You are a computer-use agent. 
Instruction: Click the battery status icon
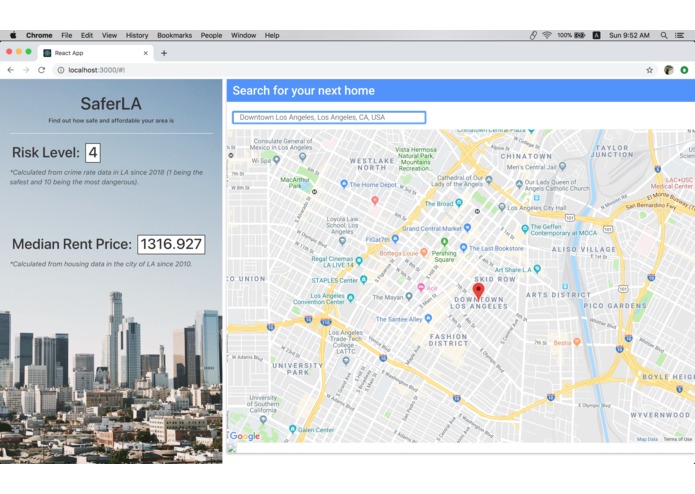click(x=580, y=35)
